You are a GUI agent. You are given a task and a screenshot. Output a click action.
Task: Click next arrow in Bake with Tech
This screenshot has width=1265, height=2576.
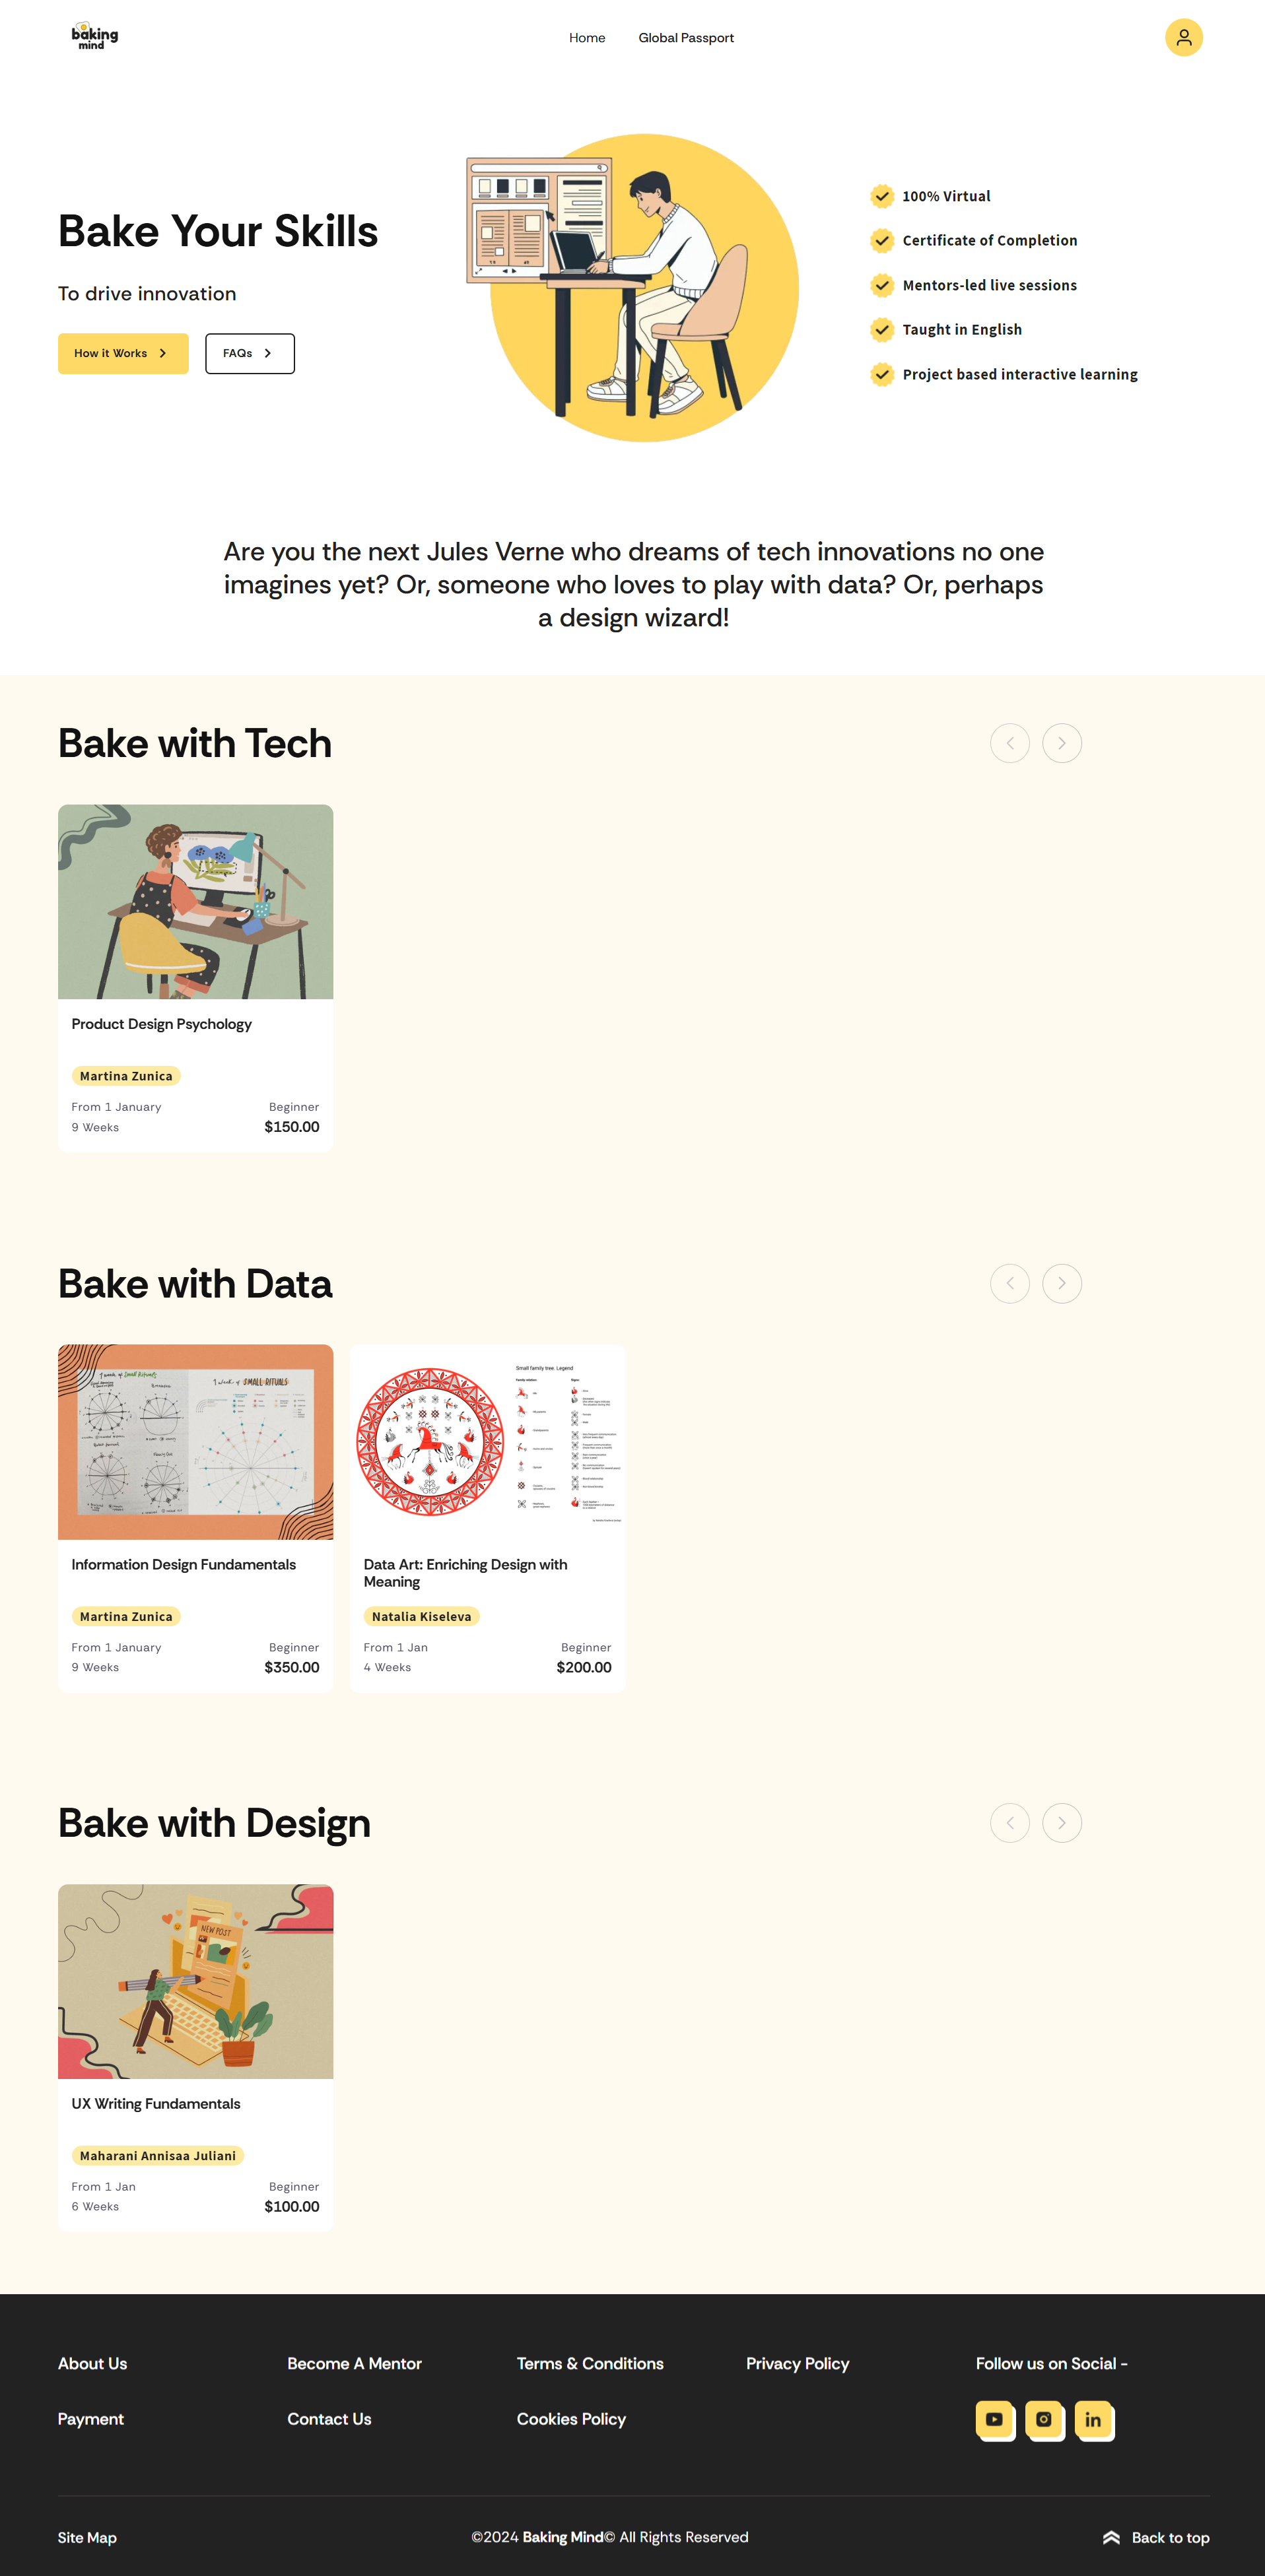(x=1061, y=743)
